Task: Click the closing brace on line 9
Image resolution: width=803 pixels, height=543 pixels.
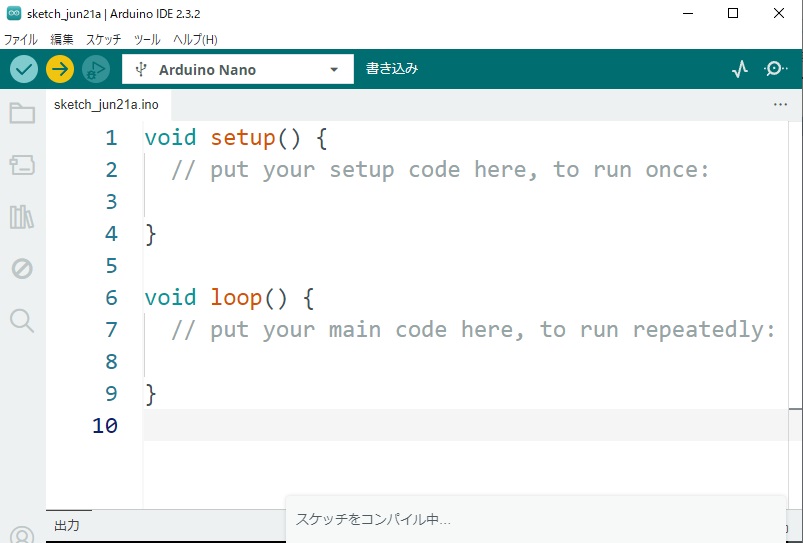Action: (151, 394)
